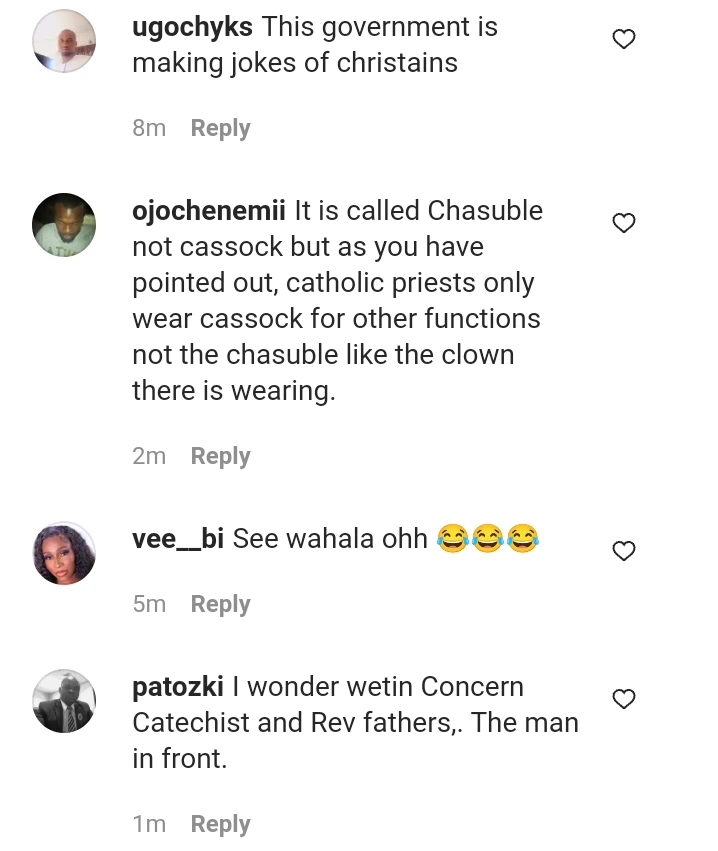This screenshot has width=718, height=851.
Task: Tap the heart on ojochenemii's comment
Action: tap(623, 223)
